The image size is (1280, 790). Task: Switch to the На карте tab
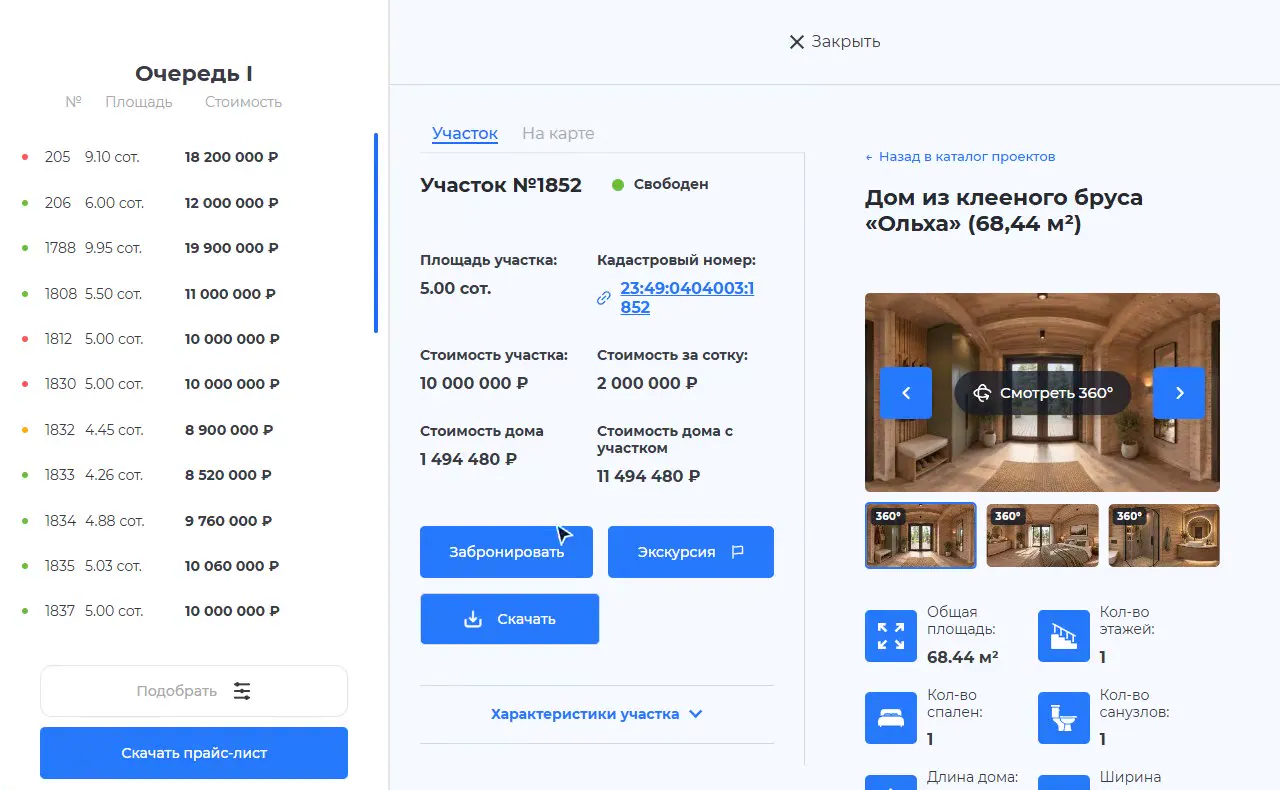pyautogui.click(x=558, y=133)
